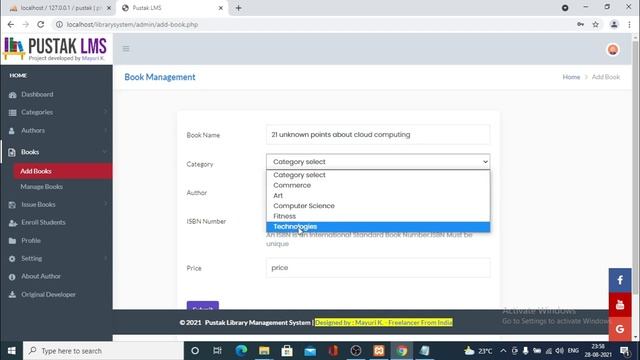Show hidden system tray icons
This screenshot has height=360, width=640.
(x=503, y=351)
